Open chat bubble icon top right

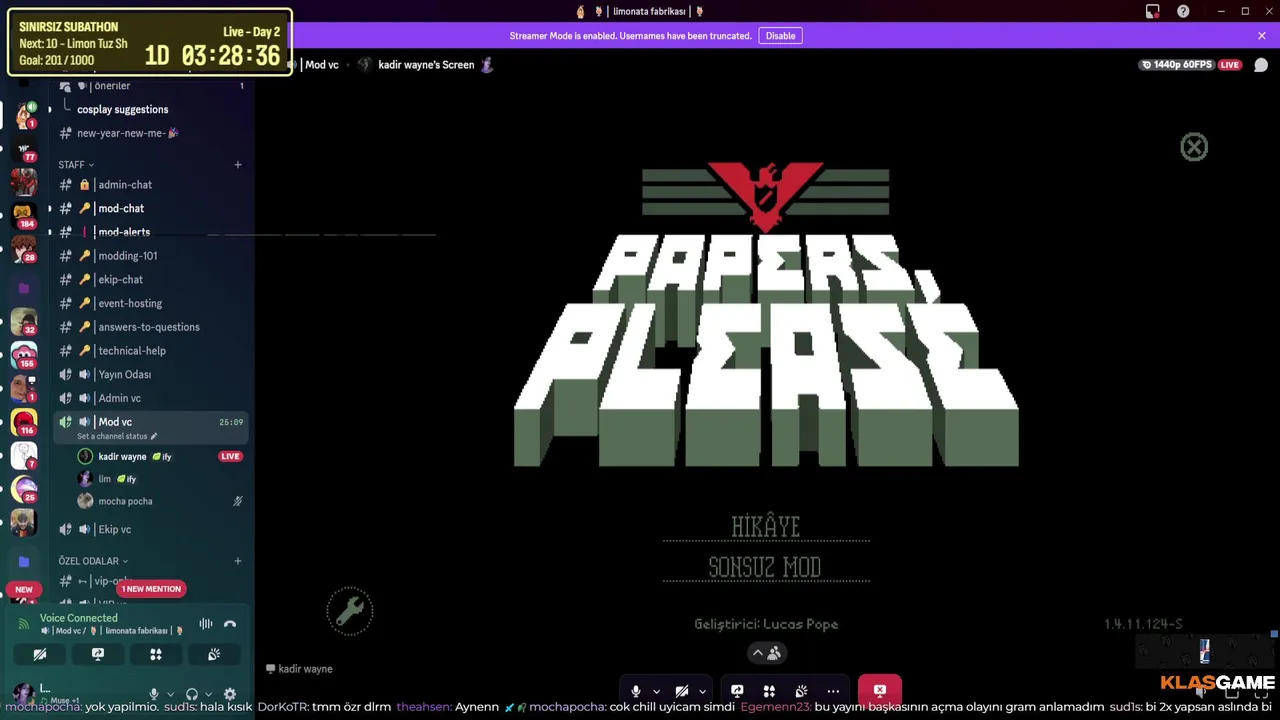pos(1261,65)
